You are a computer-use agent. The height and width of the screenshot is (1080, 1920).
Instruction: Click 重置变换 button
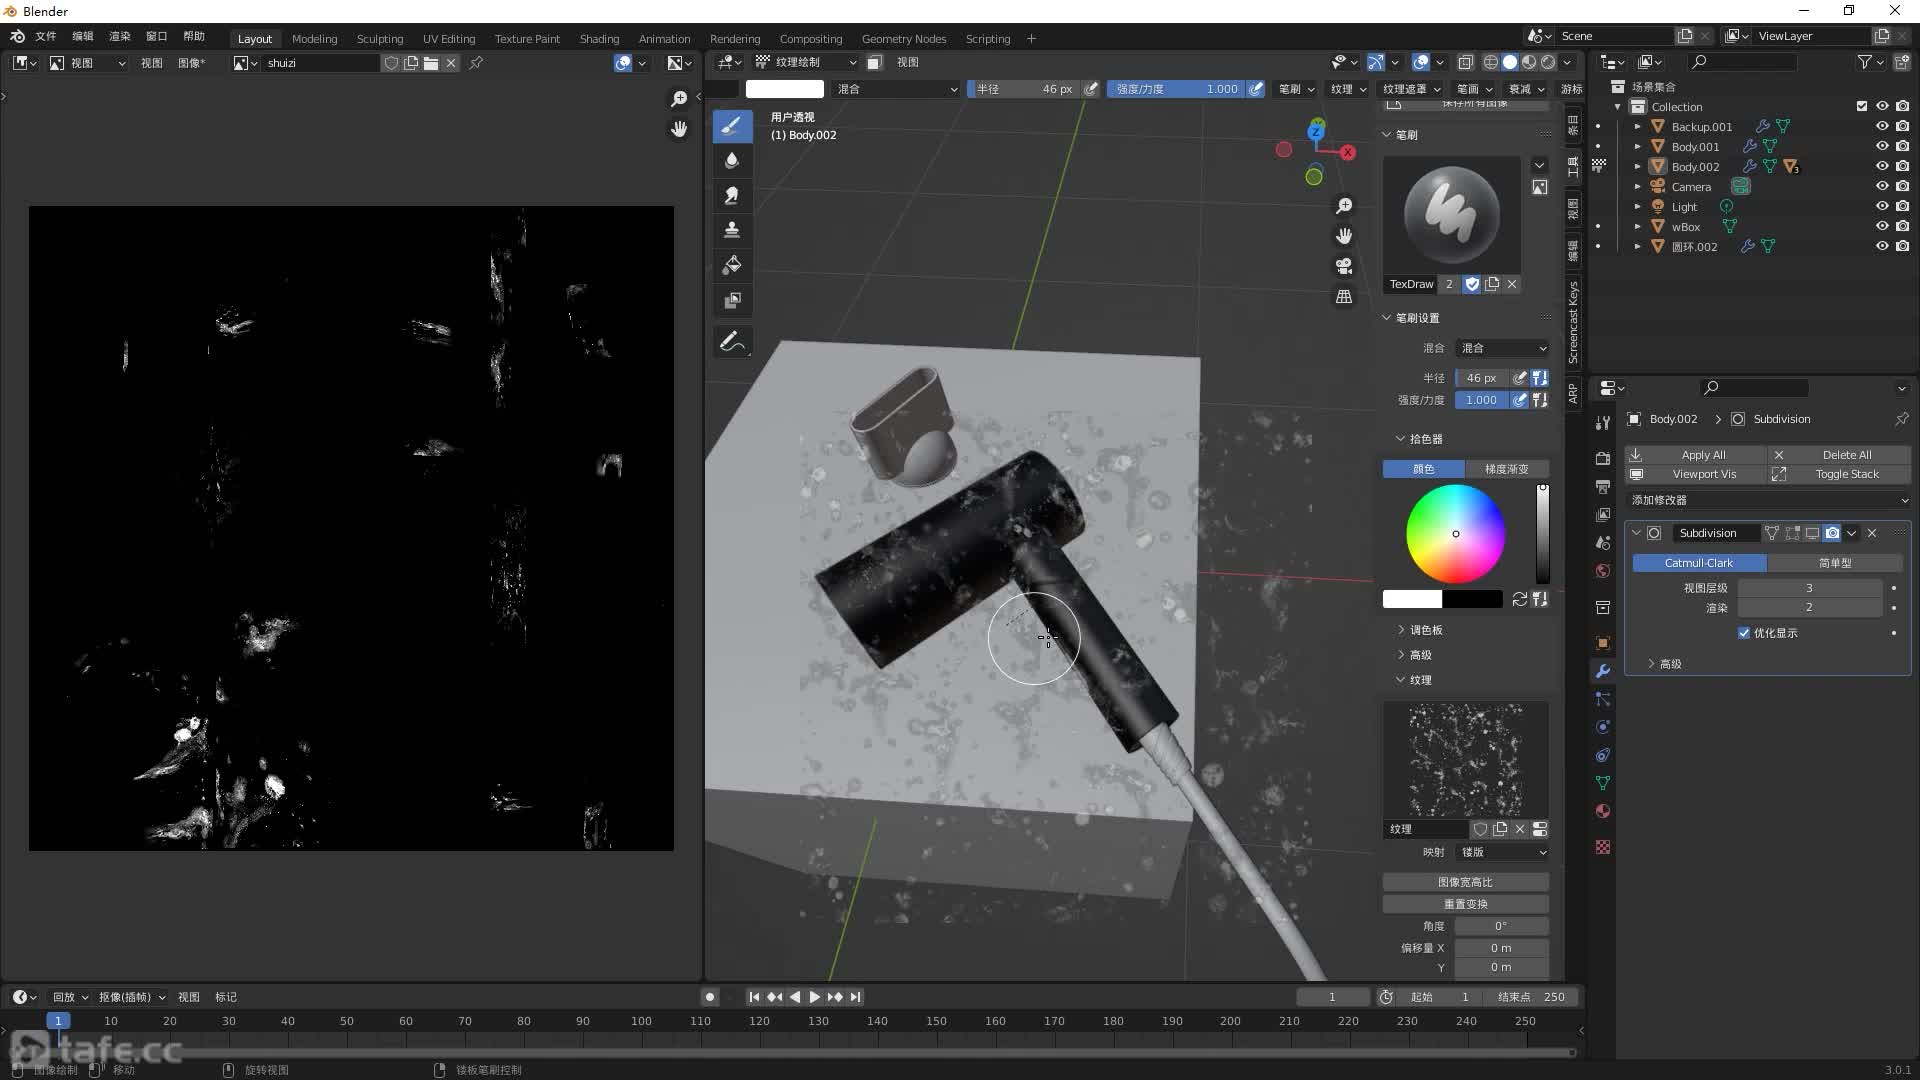click(1465, 904)
